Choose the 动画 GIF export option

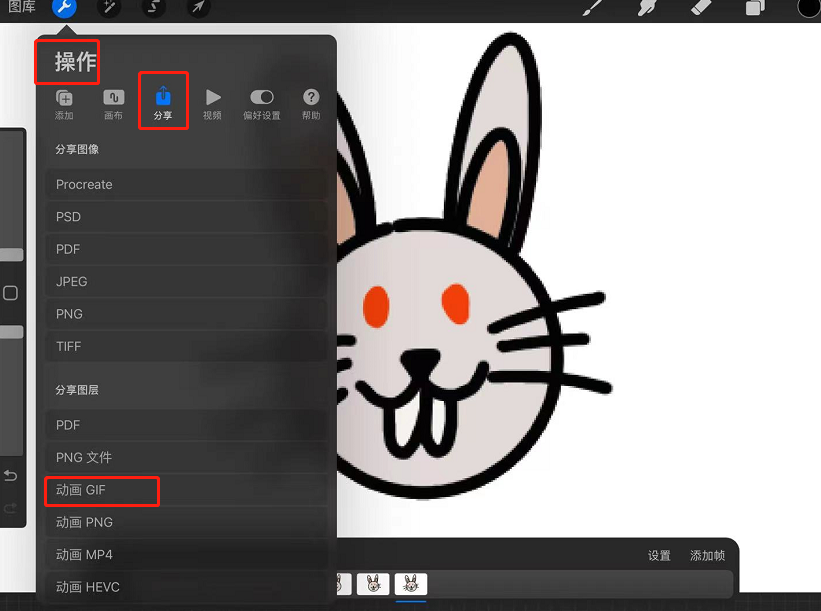[102, 491]
